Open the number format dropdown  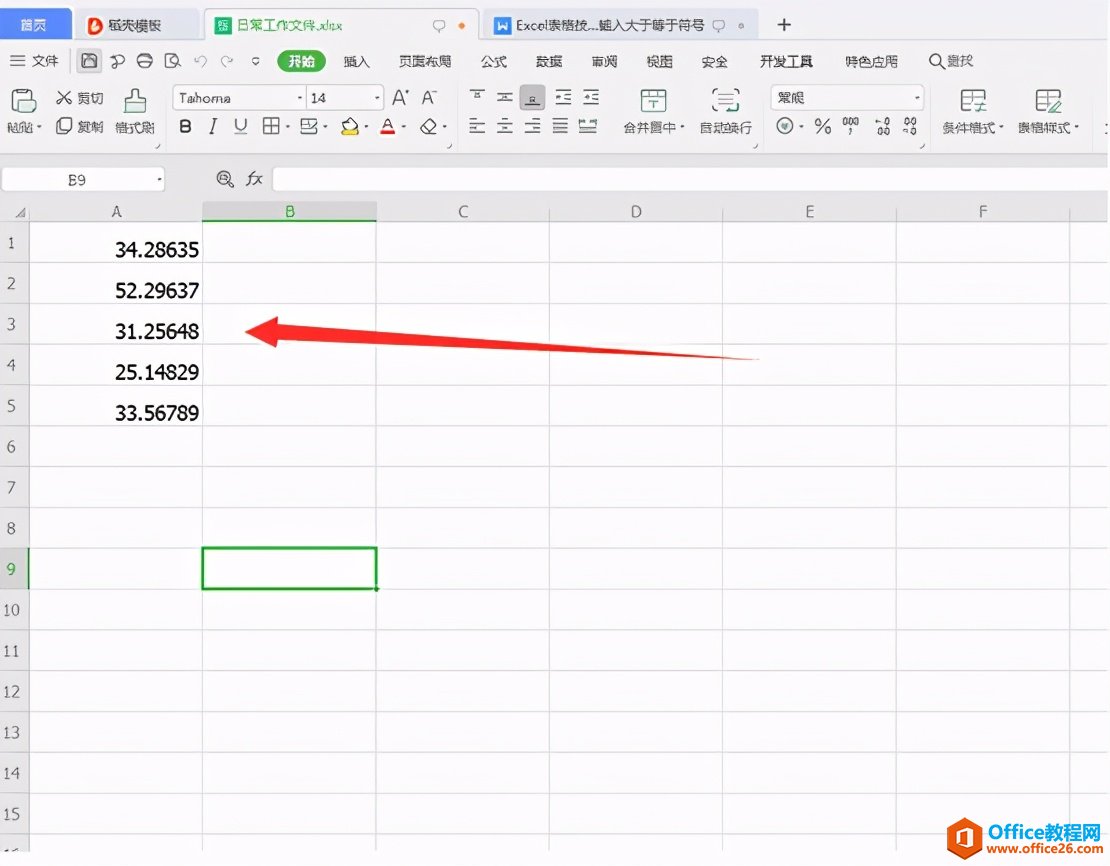point(917,98)
